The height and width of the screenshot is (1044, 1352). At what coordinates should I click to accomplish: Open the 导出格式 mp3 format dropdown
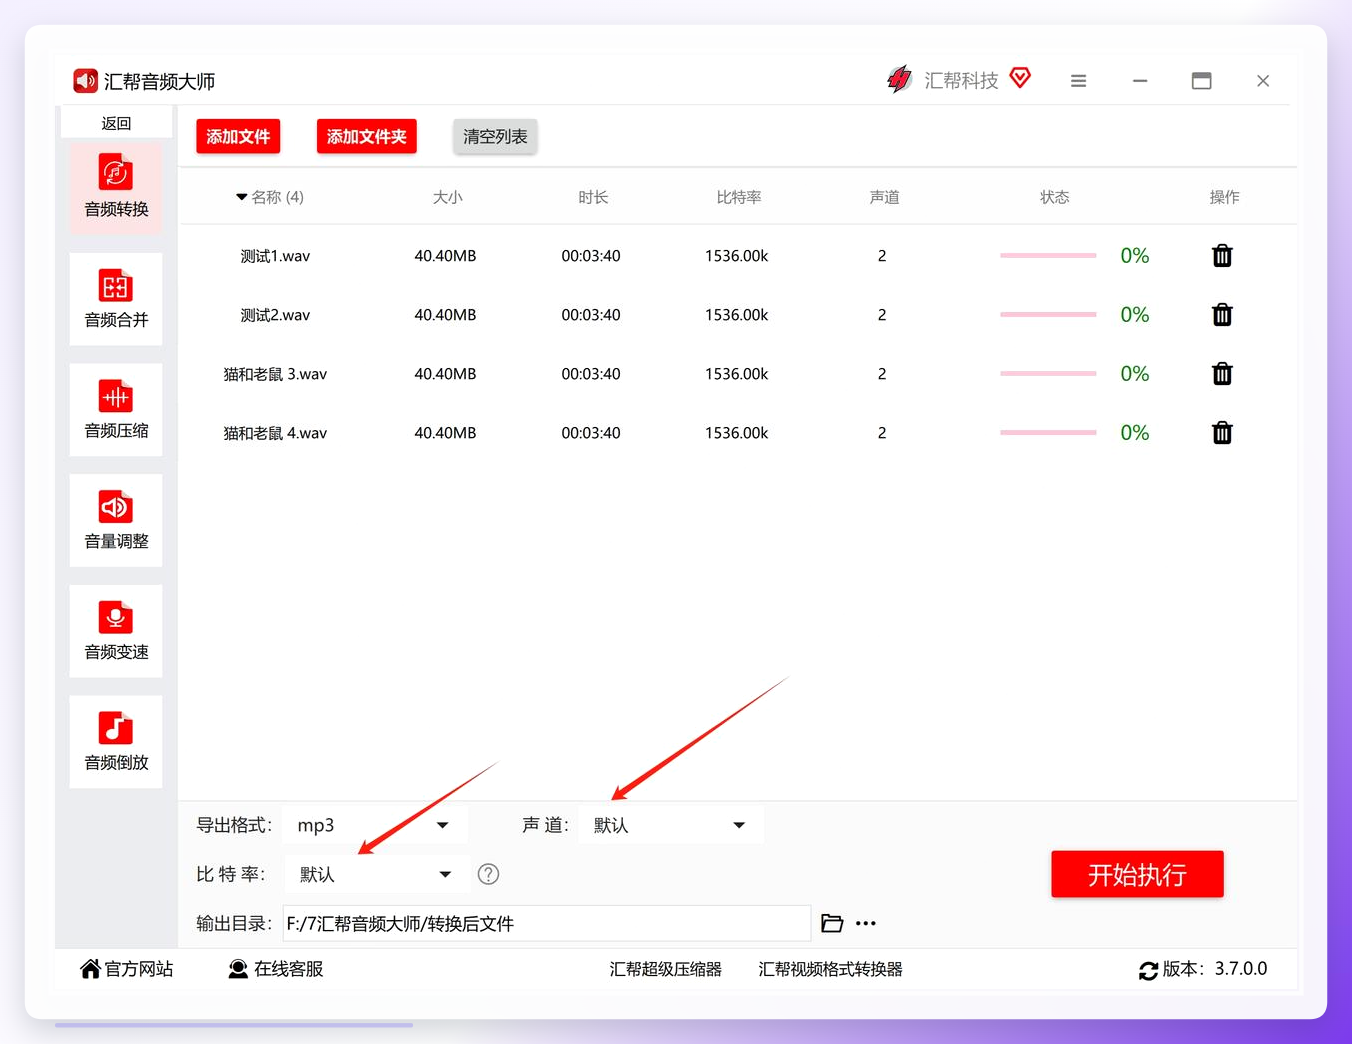(374, 825)
